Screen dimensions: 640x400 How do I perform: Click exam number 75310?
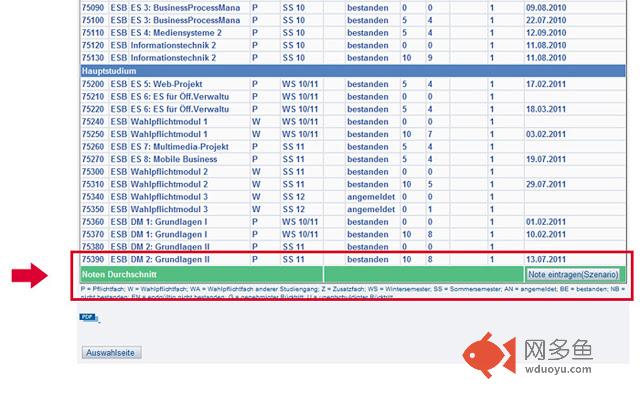coord(93,184)
